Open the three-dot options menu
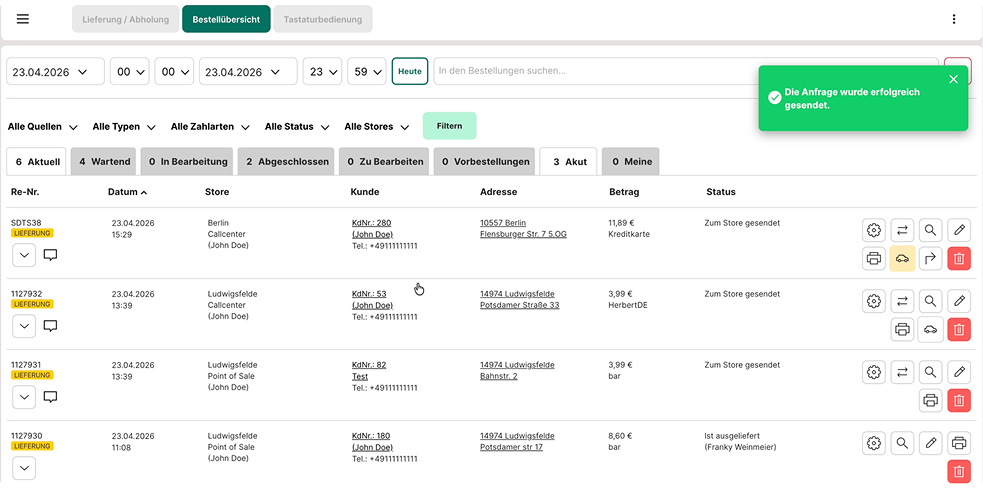This screenshot has width=983, height=488. click(954, 19)
